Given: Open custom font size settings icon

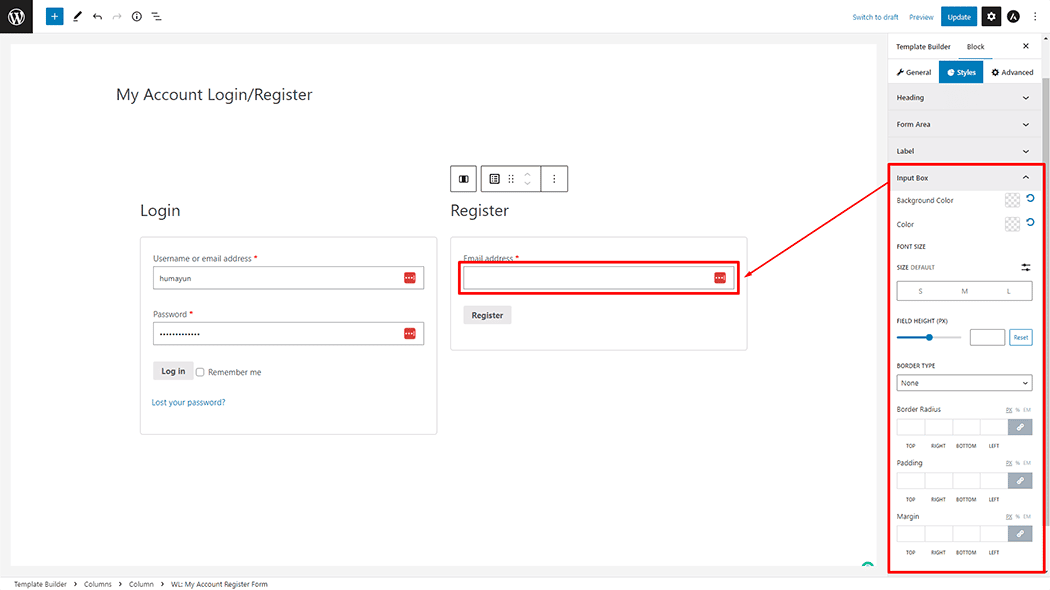Looking at the screenshot, I should pyautogui.click(x=1025, y=267).
